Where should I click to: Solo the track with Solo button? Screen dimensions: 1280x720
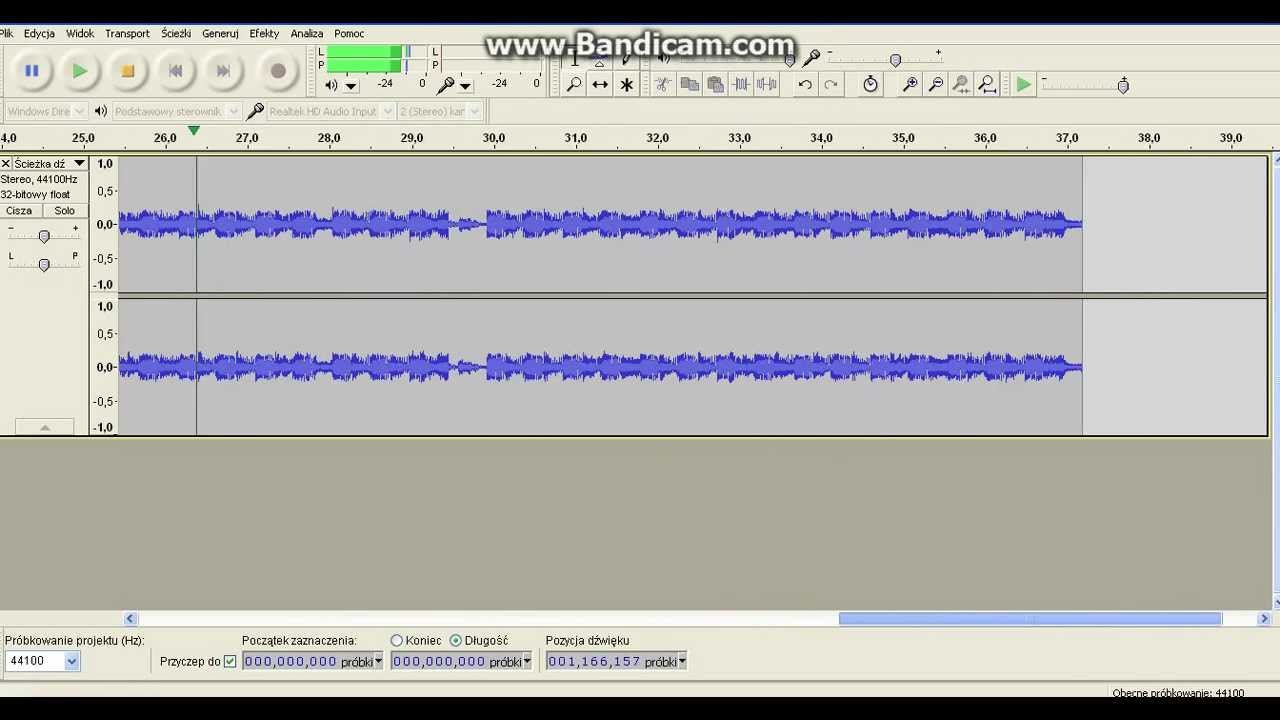click(x=64, y=211)
